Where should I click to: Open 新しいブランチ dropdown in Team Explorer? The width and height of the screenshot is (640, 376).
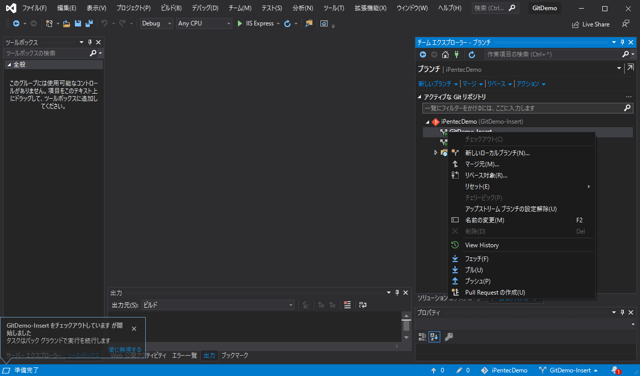[x=438, y=84]
